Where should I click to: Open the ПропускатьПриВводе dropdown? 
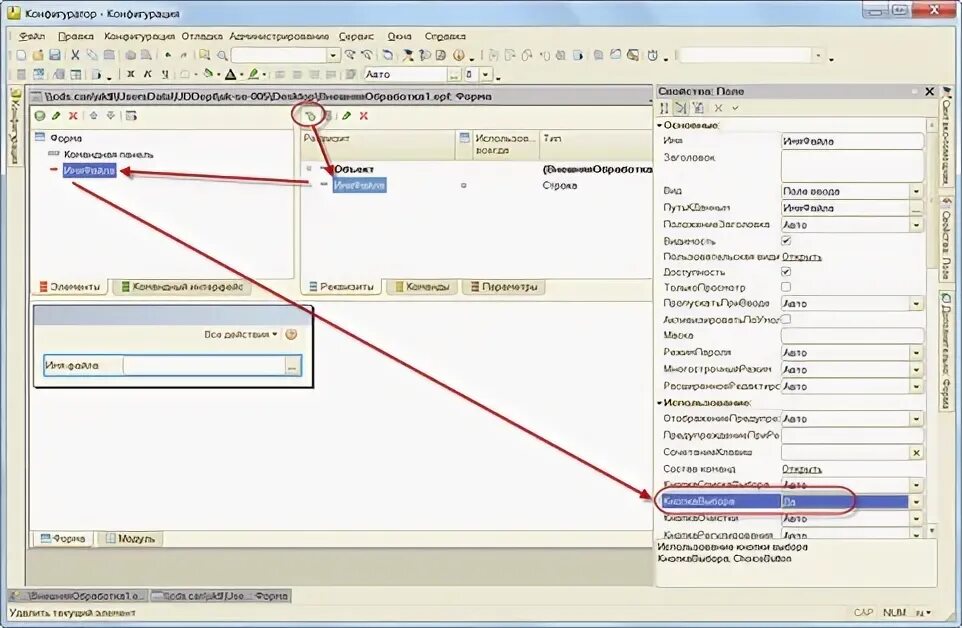916,304
